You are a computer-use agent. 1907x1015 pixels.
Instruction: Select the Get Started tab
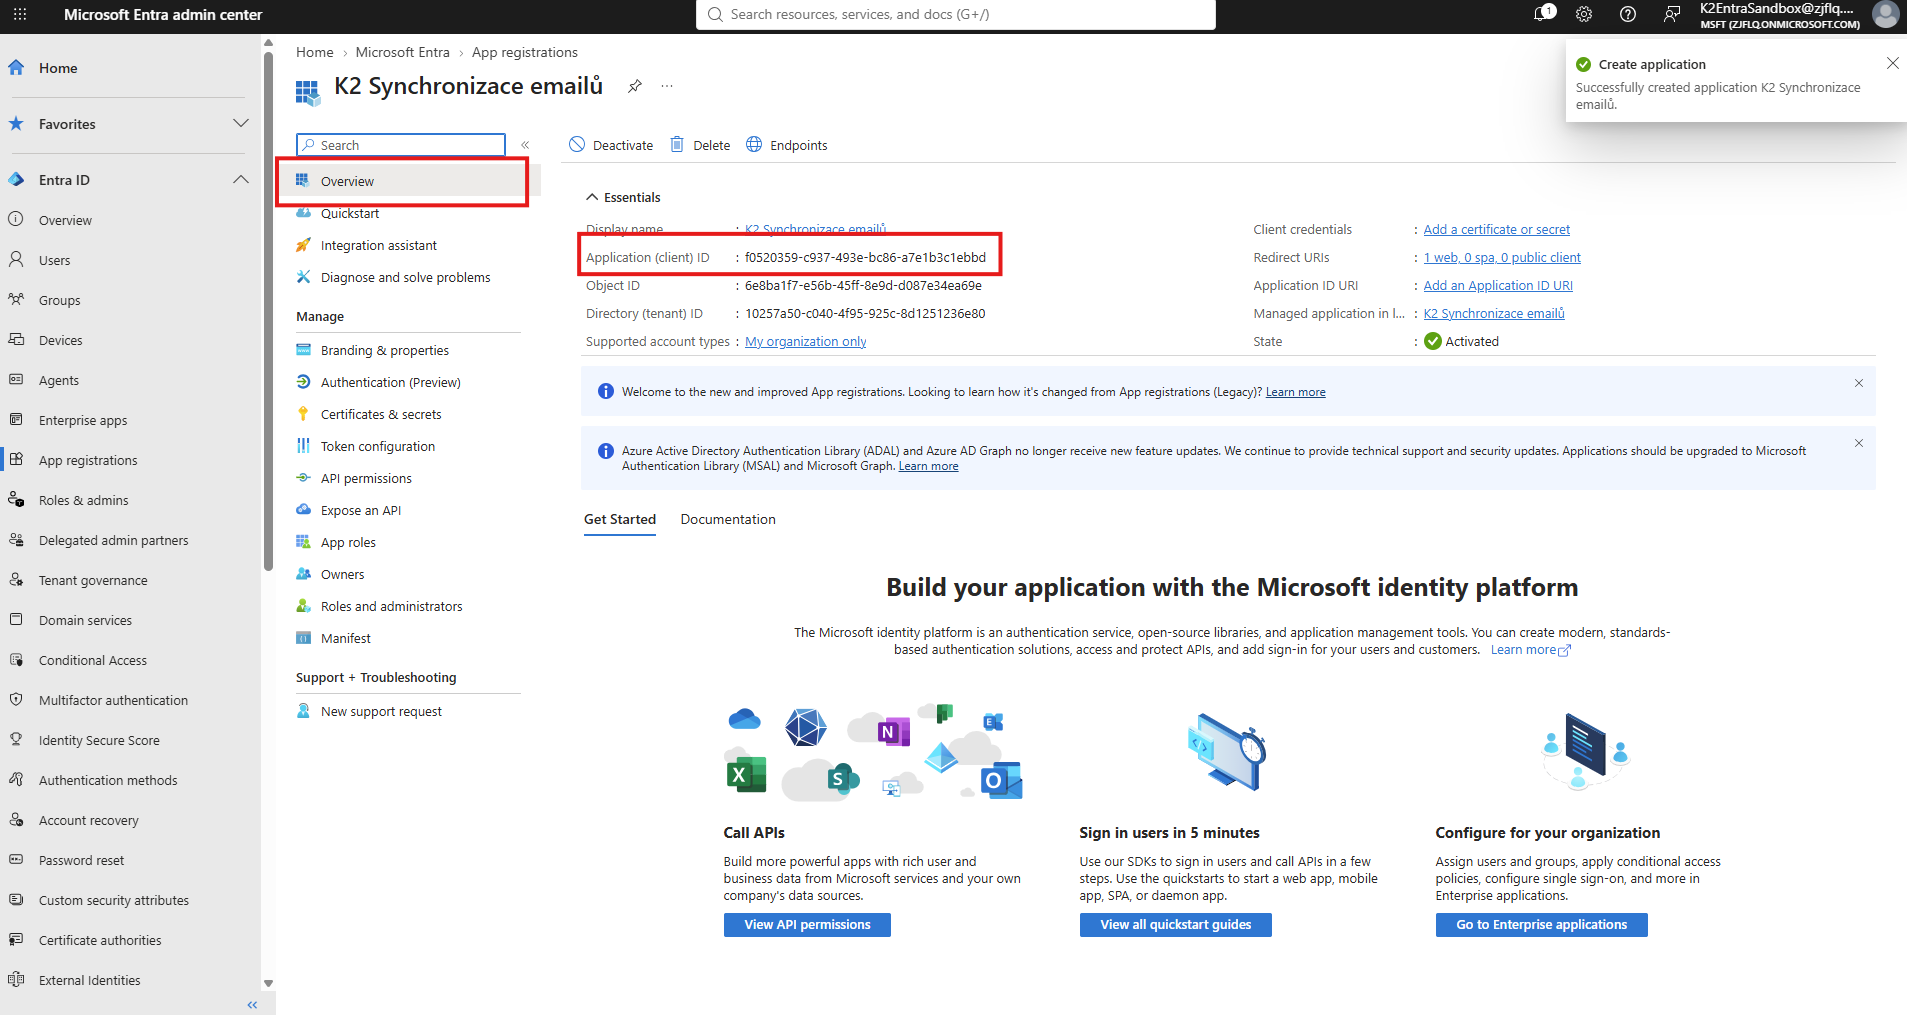coord(620,519)
